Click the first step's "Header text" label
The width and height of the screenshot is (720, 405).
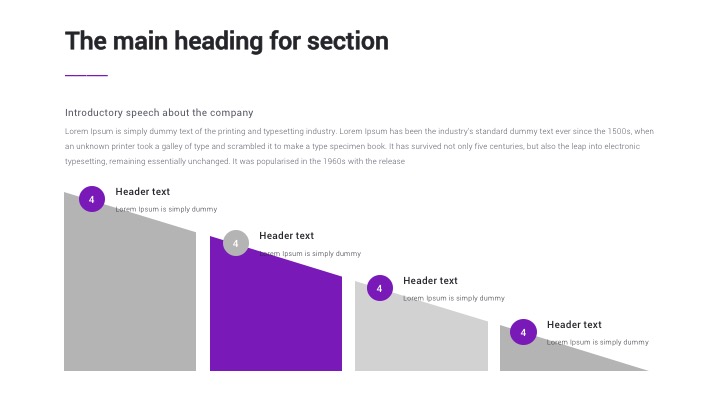[143, 191]
